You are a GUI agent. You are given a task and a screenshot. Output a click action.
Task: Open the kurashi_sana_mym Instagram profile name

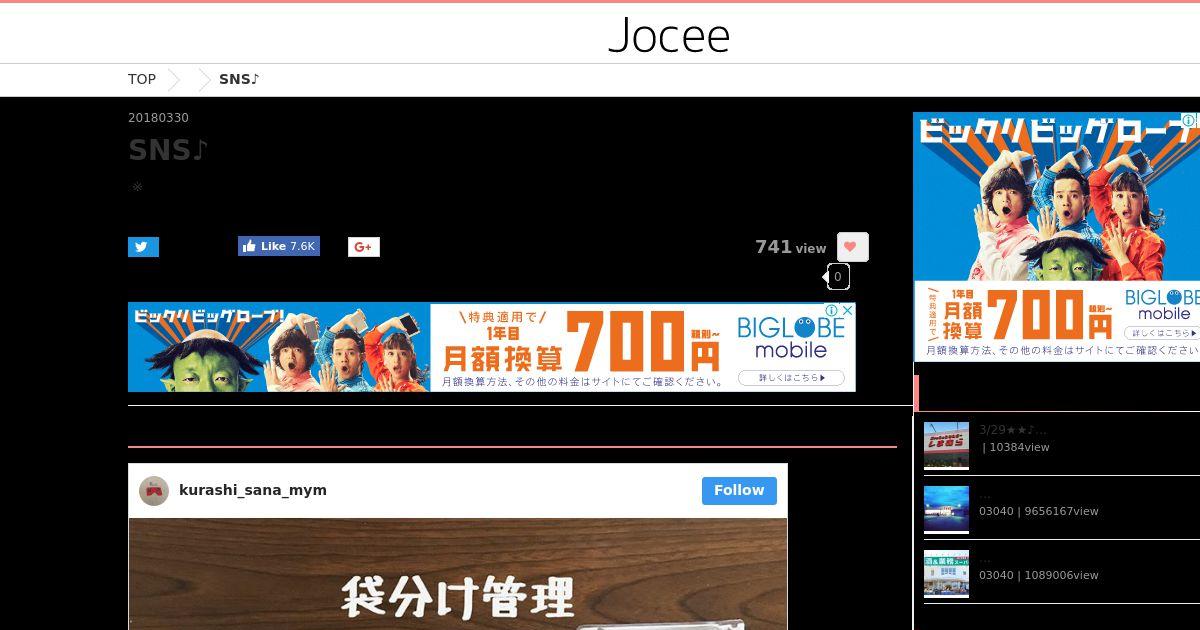[x=253, y=490]
